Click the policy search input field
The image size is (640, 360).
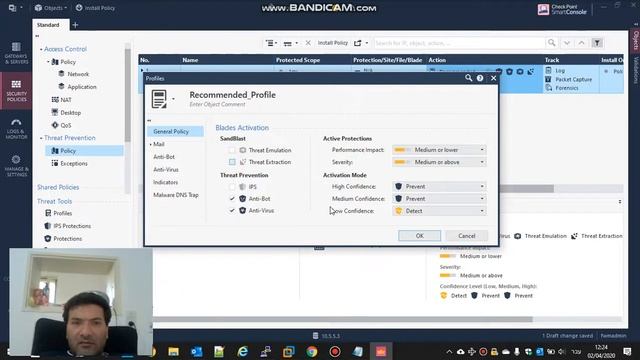point(459,43)
